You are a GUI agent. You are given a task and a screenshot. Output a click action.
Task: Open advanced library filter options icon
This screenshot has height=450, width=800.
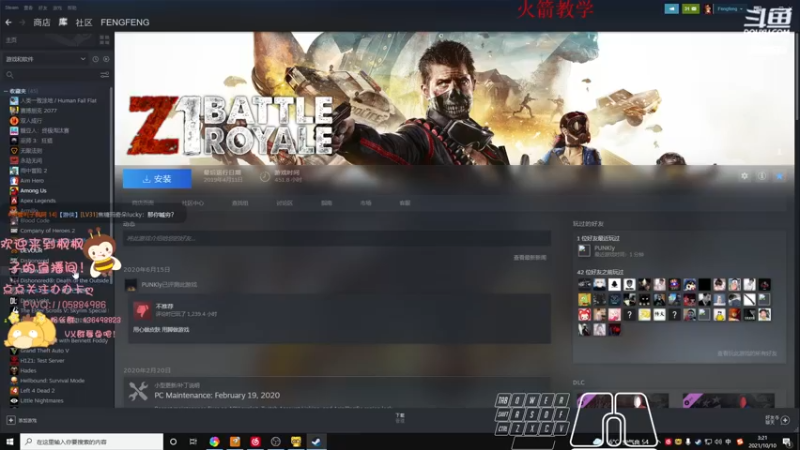[x=105, y=75]
